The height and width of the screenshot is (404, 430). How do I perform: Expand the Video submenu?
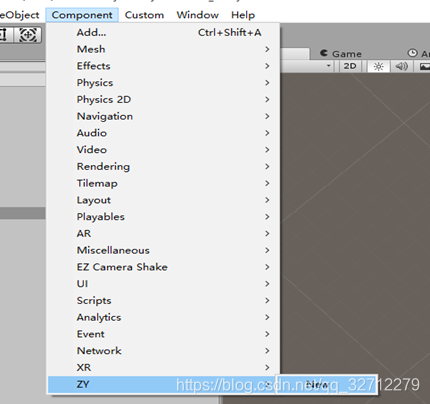163,150
